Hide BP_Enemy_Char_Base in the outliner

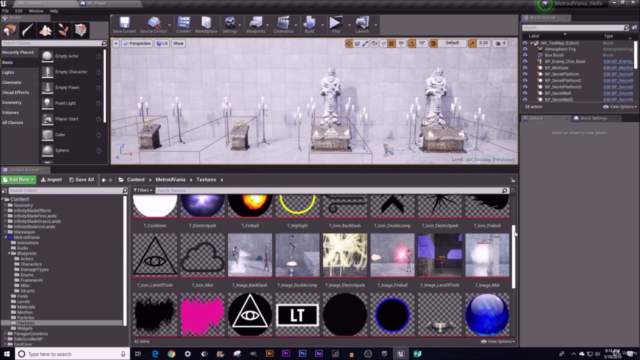pos(525,62)
